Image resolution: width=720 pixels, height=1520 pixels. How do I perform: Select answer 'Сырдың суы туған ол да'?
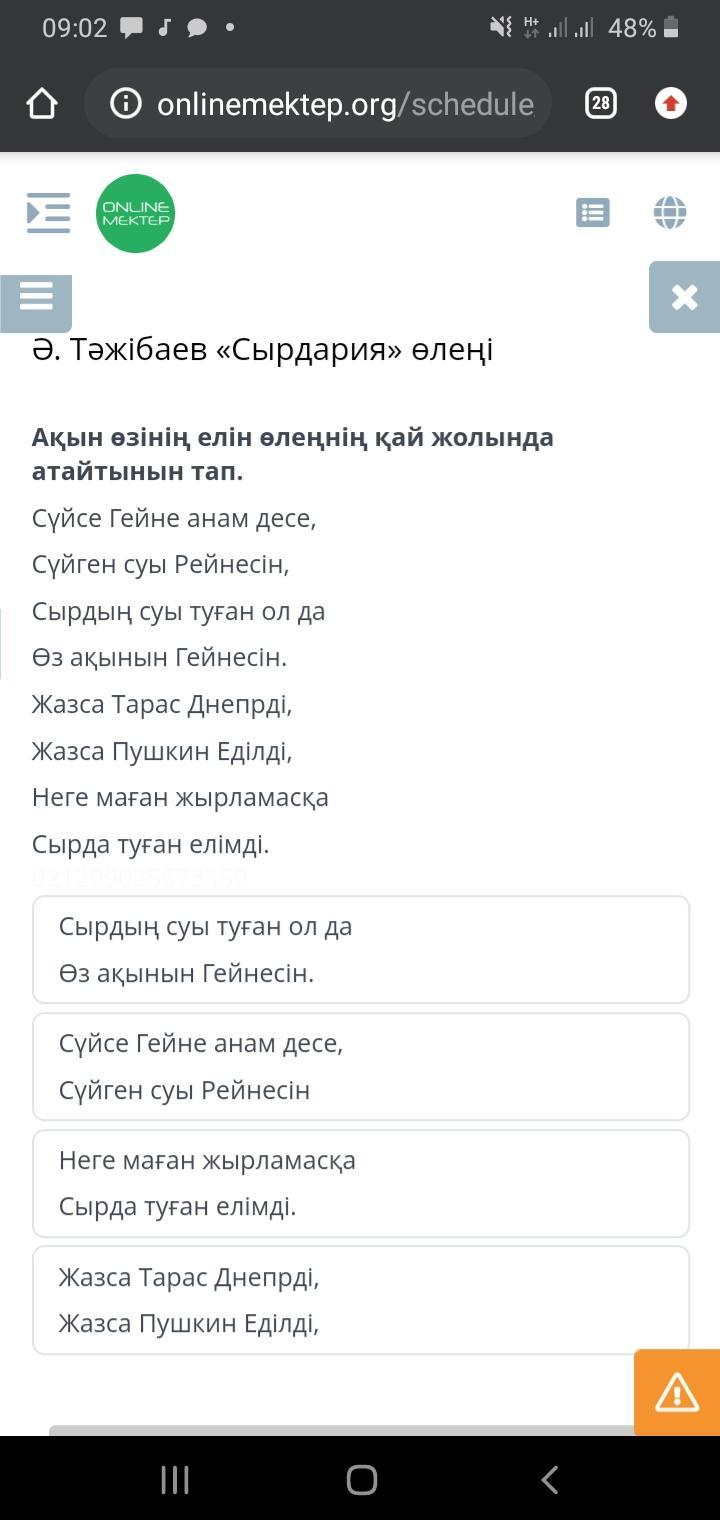361,950
